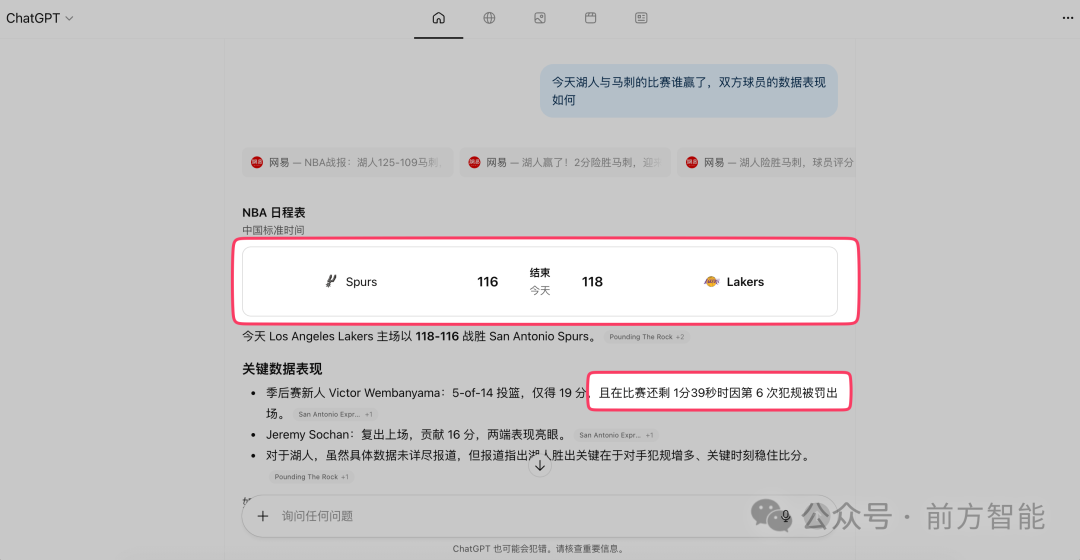Click the "Pounding The Rock +1" citation chip
This screenshot has width=1080, height=560.
click(311, 477)
